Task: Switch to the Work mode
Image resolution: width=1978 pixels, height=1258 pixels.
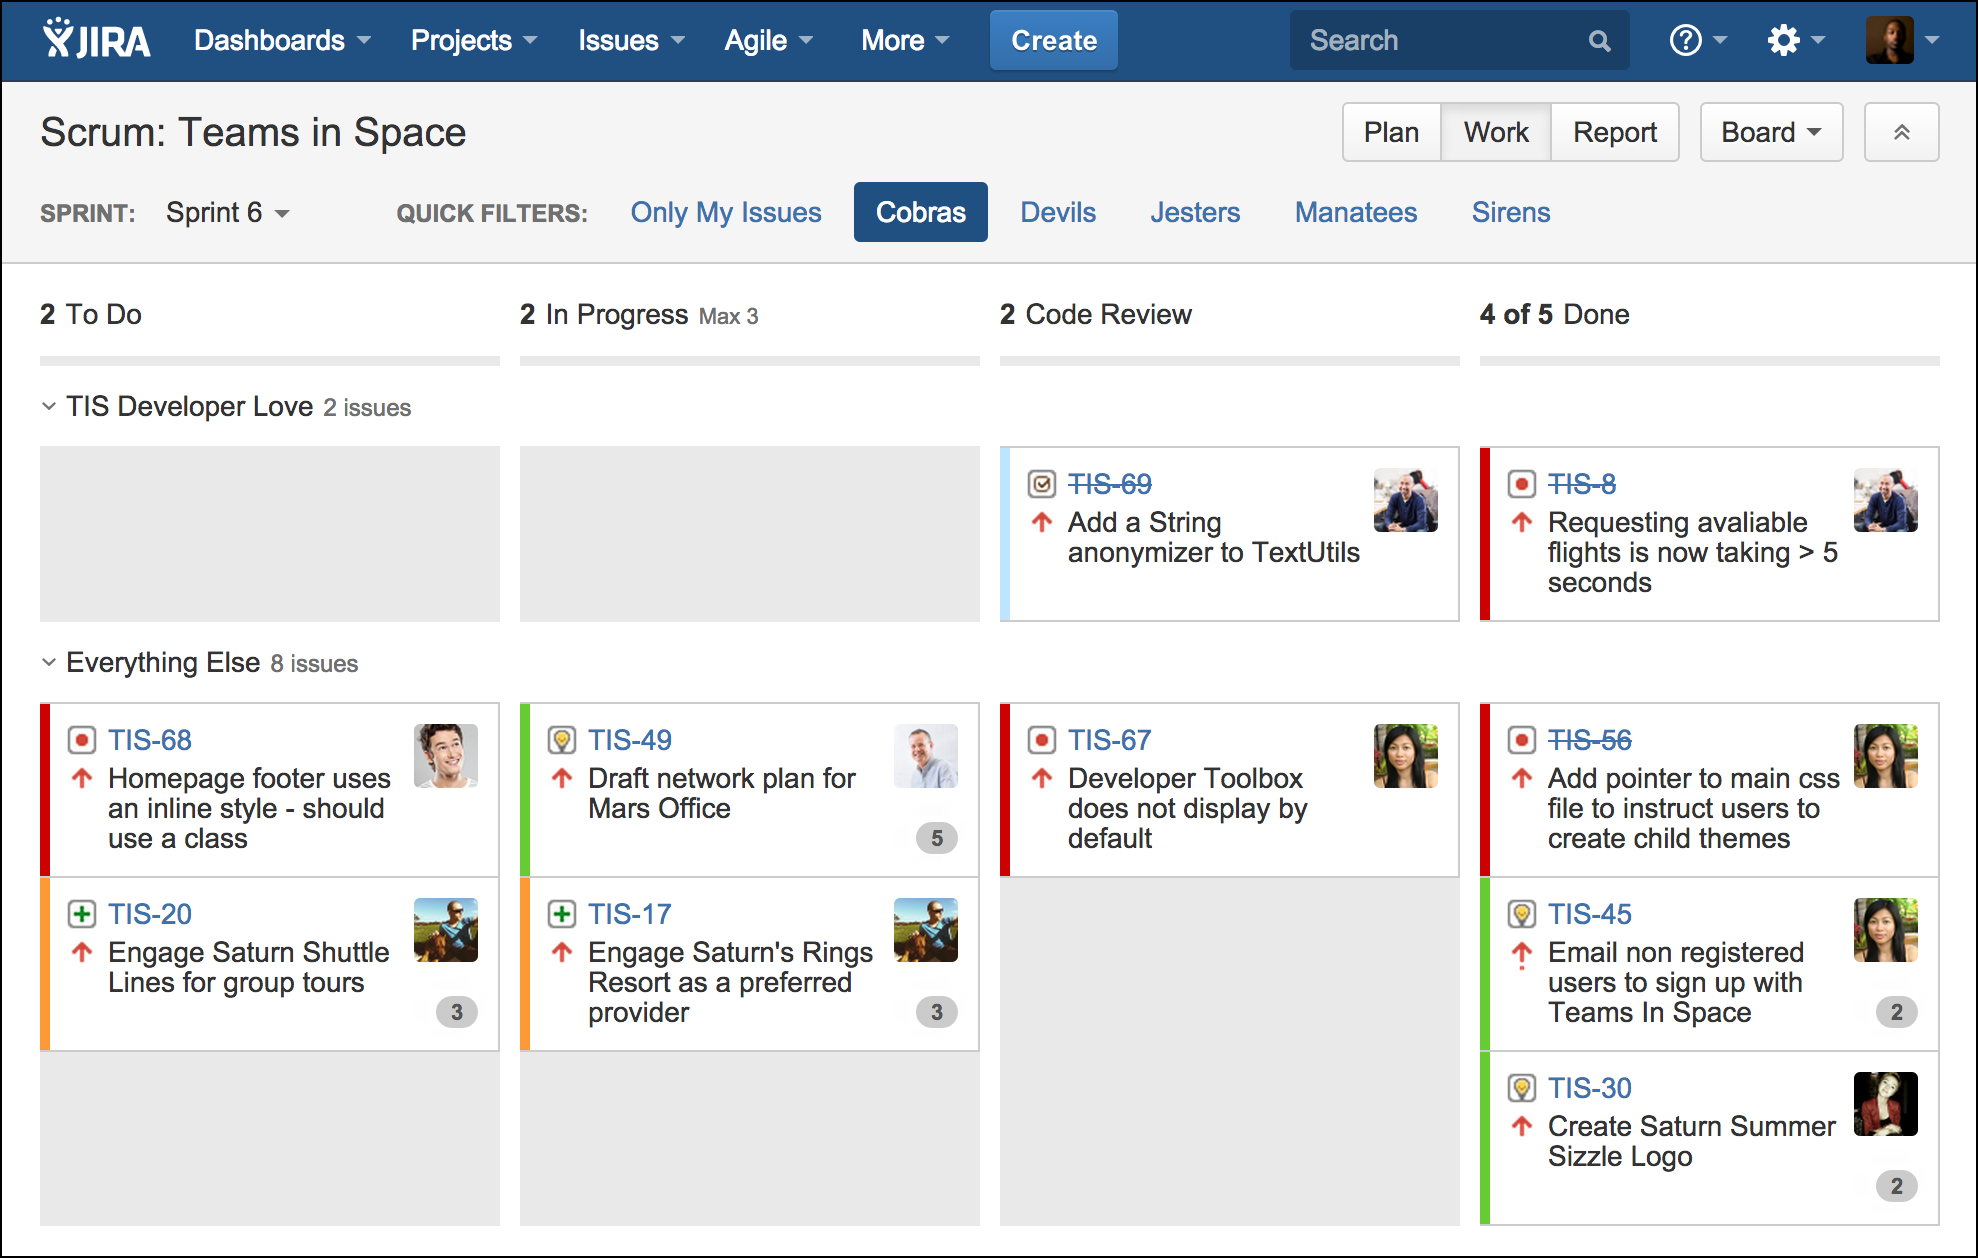Action: pos(1496,132)
